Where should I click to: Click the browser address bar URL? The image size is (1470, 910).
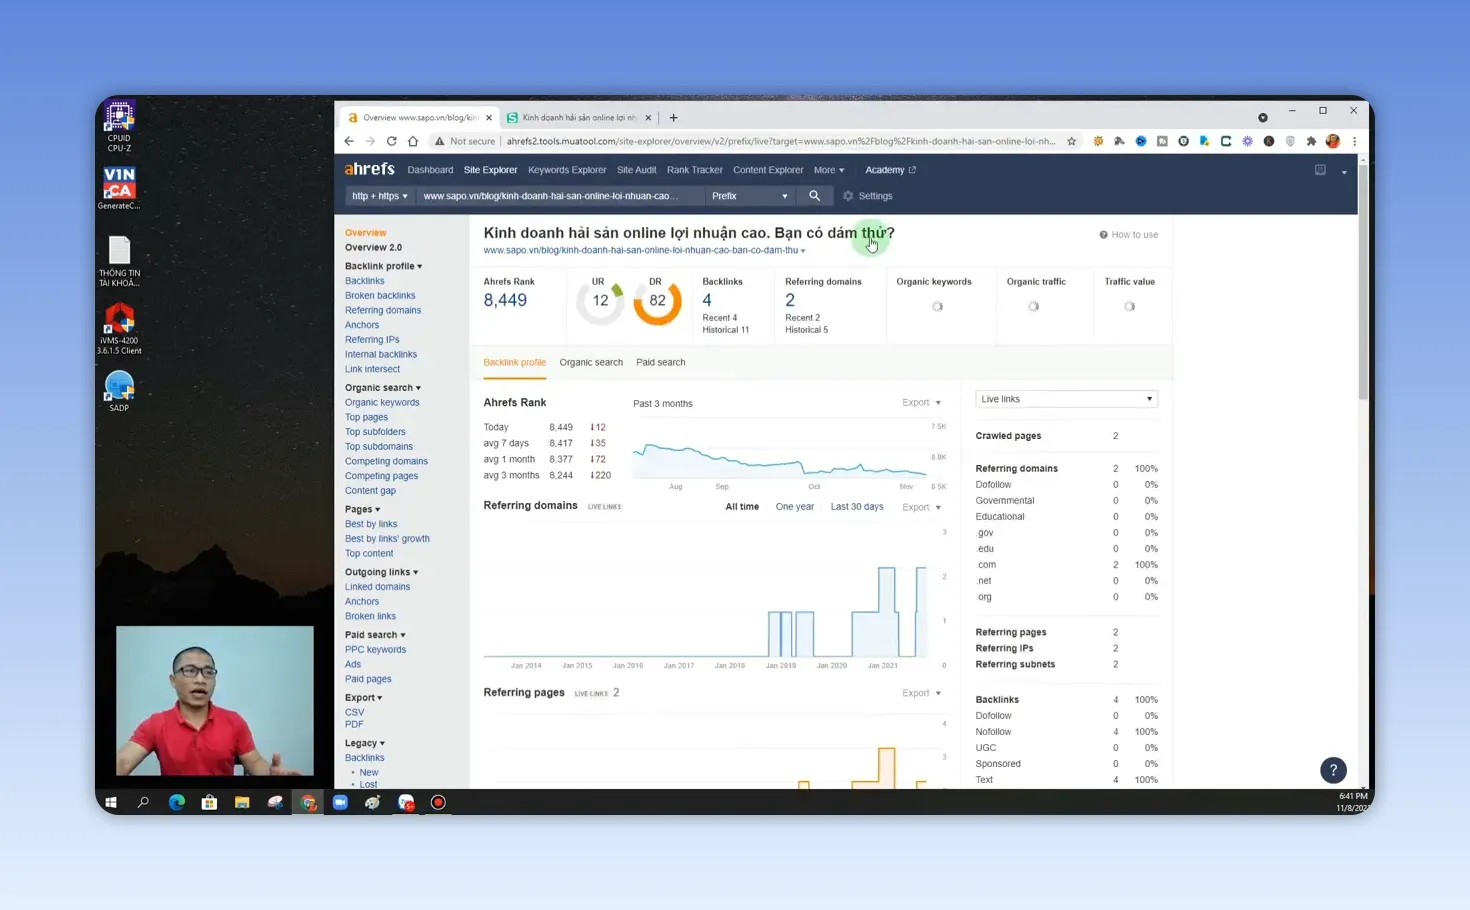781,141
